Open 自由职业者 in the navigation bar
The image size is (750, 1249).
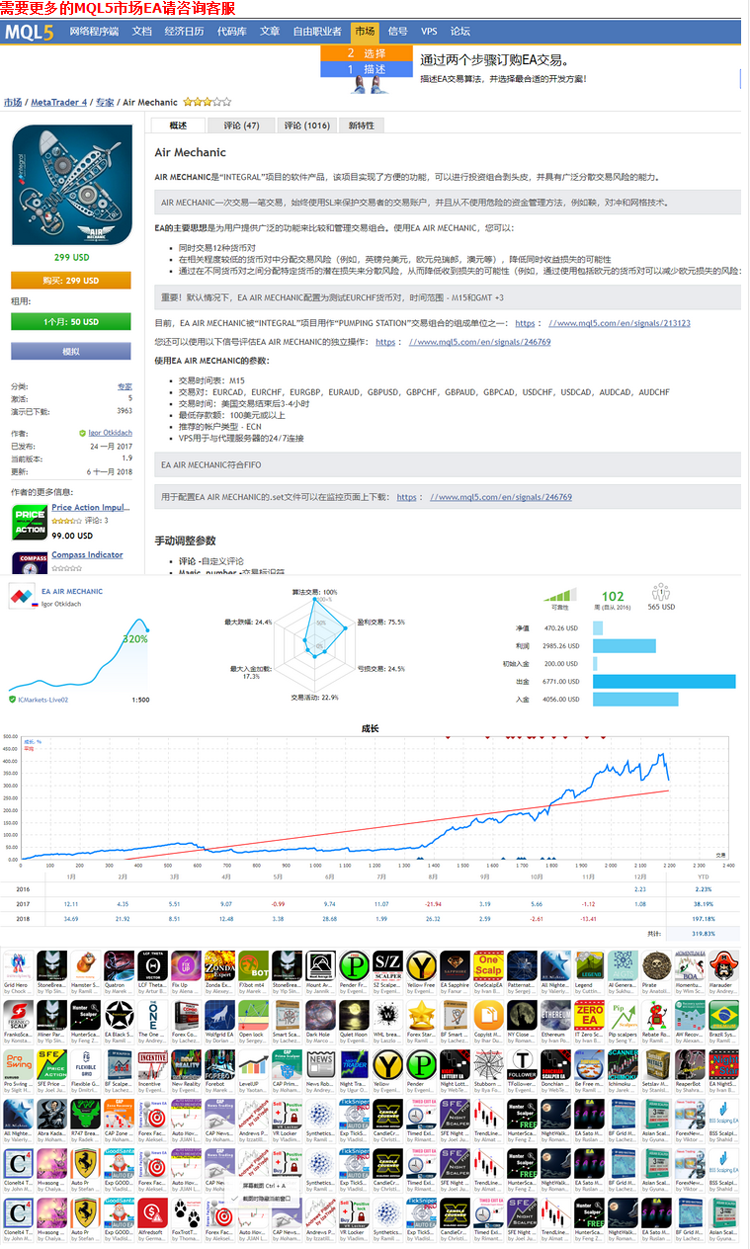[316, 32]
